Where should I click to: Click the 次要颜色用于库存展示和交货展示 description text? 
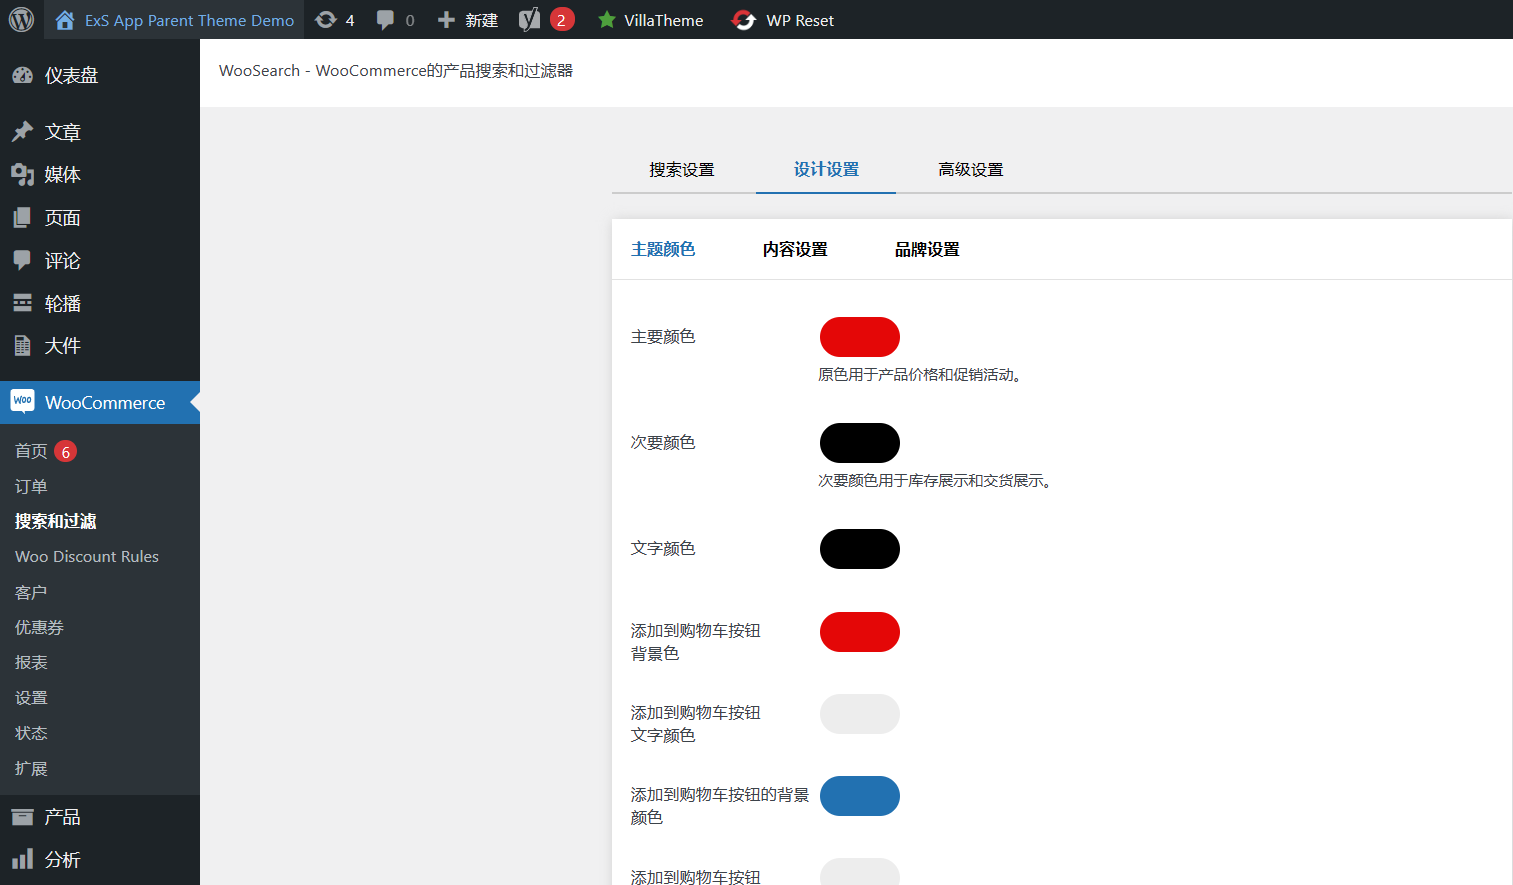(935, 481)
